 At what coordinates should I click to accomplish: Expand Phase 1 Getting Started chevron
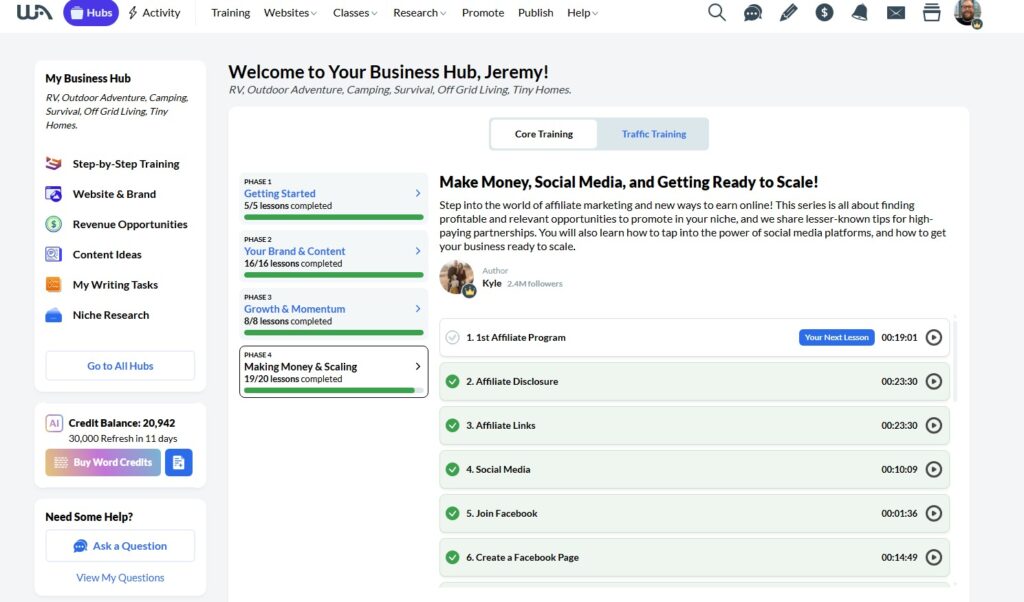pyautogui.click(x=418, y=193)
